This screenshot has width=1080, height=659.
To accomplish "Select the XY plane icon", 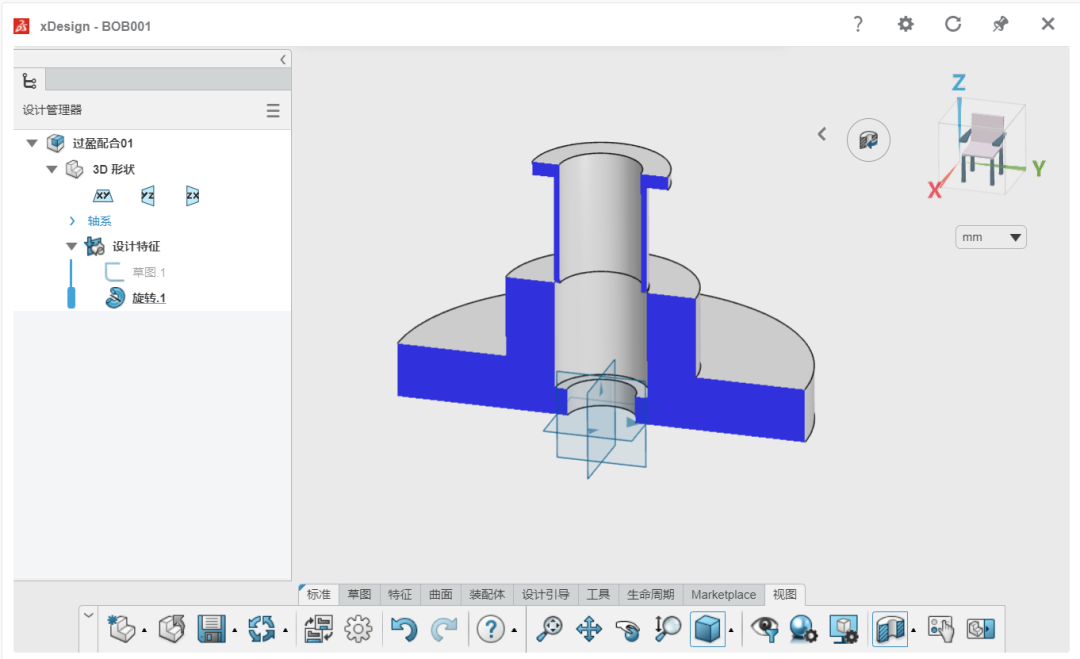I will click(x=103, y=196).
